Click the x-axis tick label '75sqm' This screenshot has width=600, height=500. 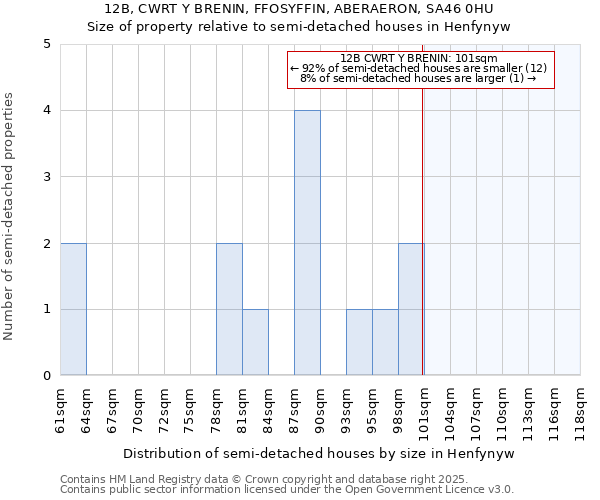point(191,411)
